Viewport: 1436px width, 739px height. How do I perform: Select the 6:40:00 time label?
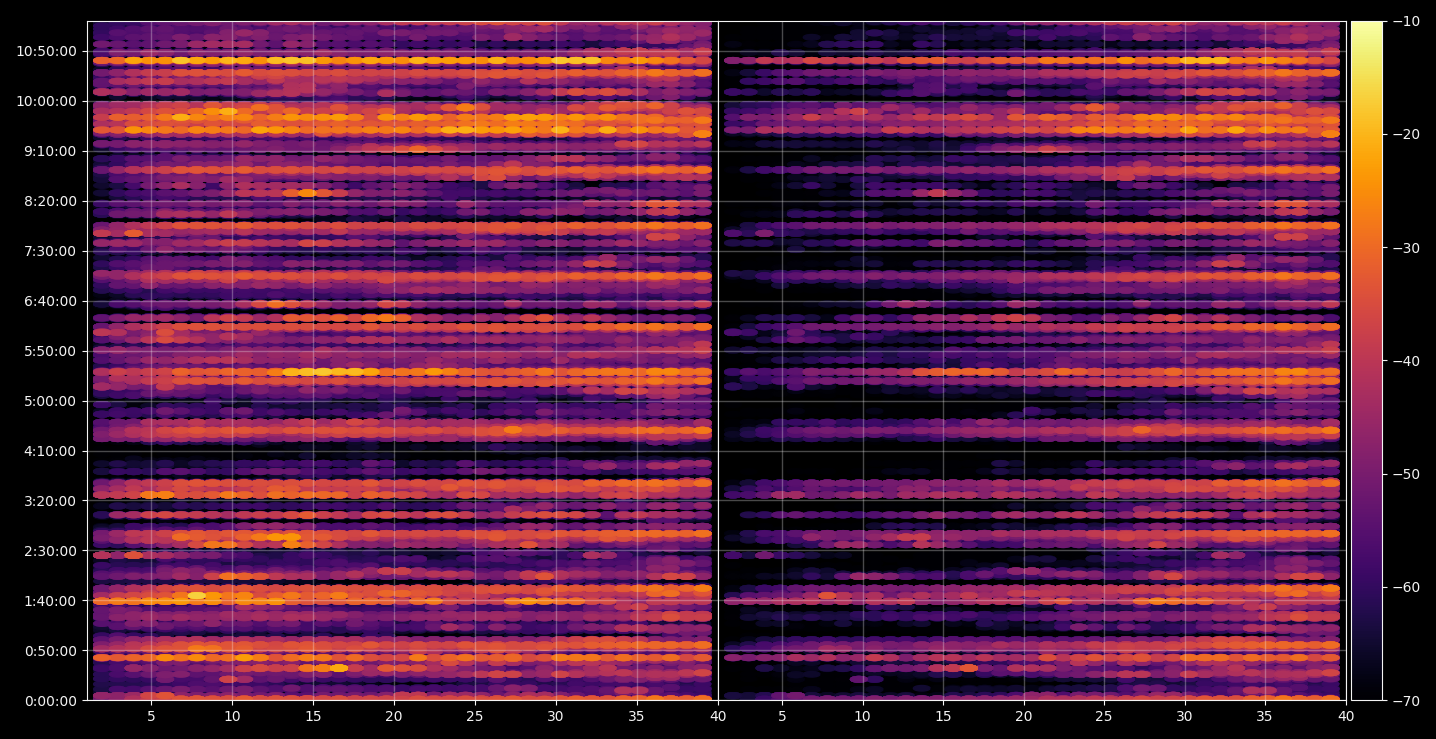point(50,301)
